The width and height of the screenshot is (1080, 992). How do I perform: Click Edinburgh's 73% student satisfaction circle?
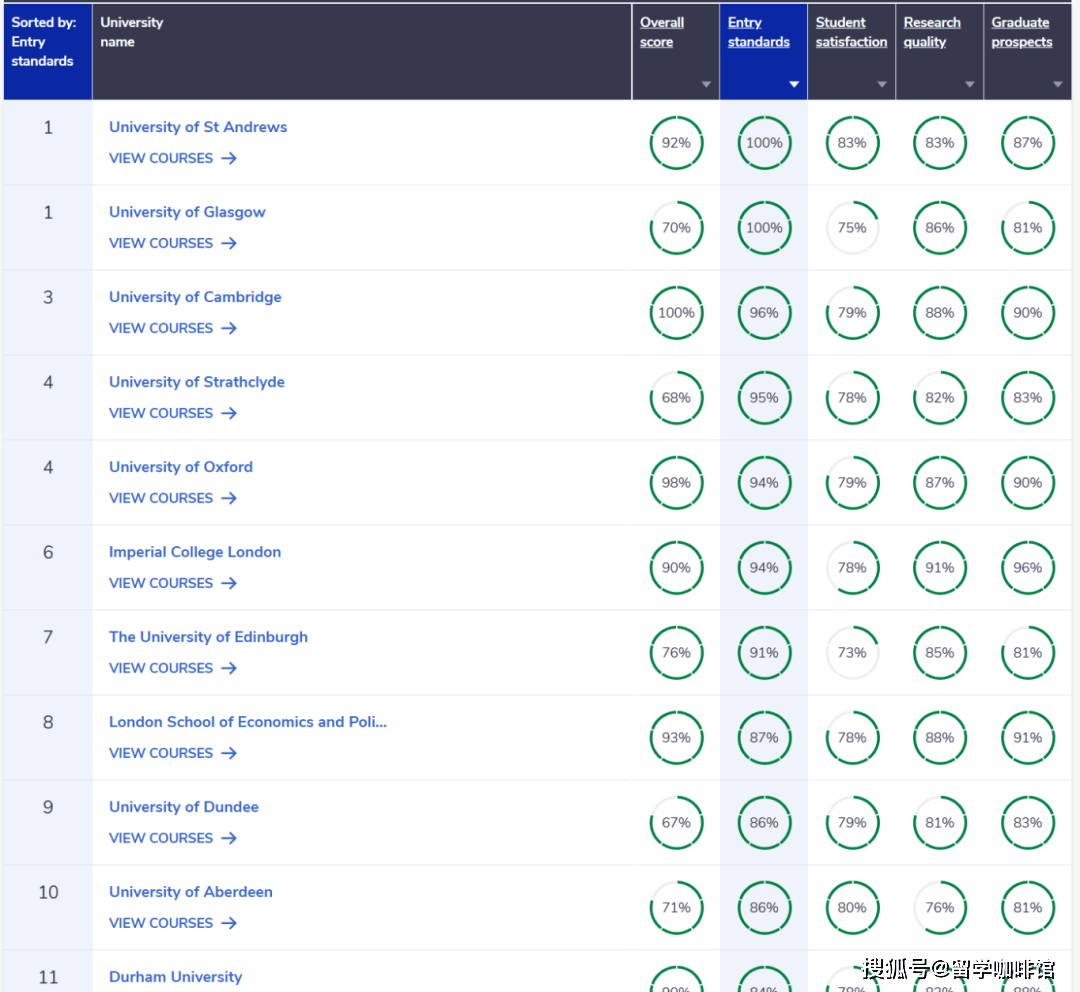click(x=852, y=652)
